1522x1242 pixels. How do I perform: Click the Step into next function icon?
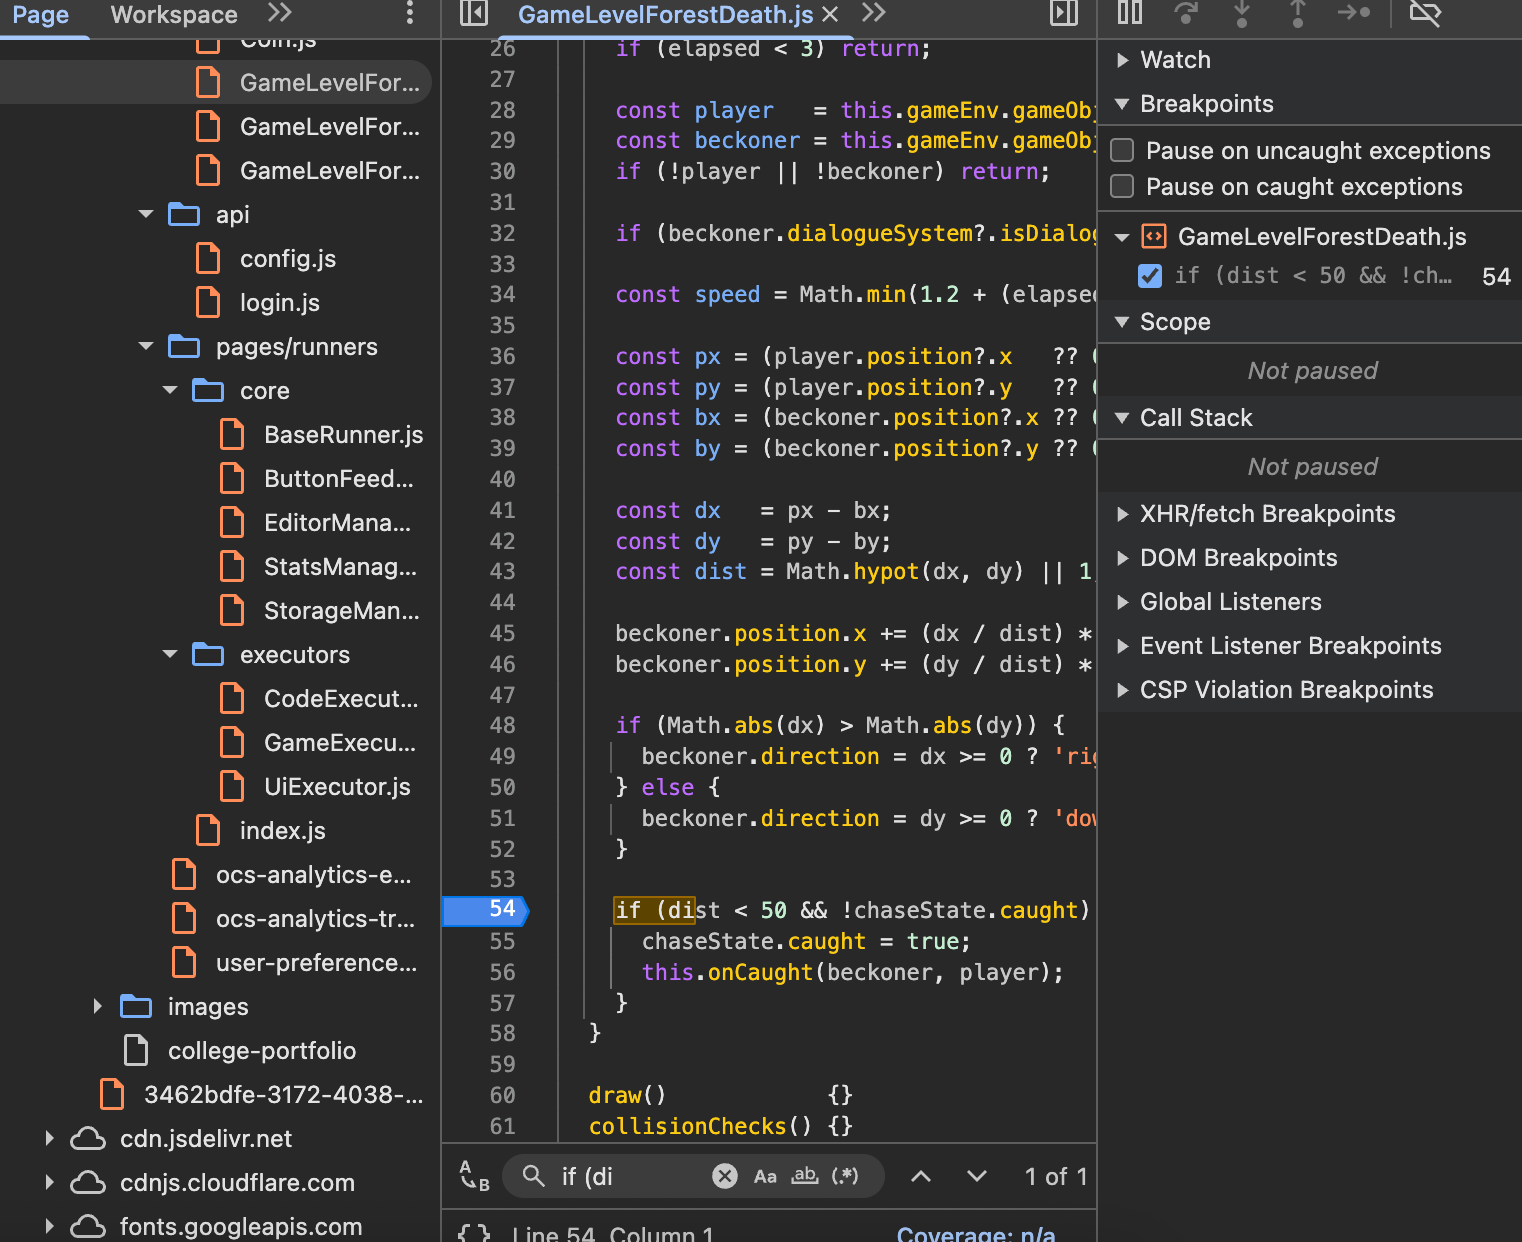click(x=1242, y=12)
